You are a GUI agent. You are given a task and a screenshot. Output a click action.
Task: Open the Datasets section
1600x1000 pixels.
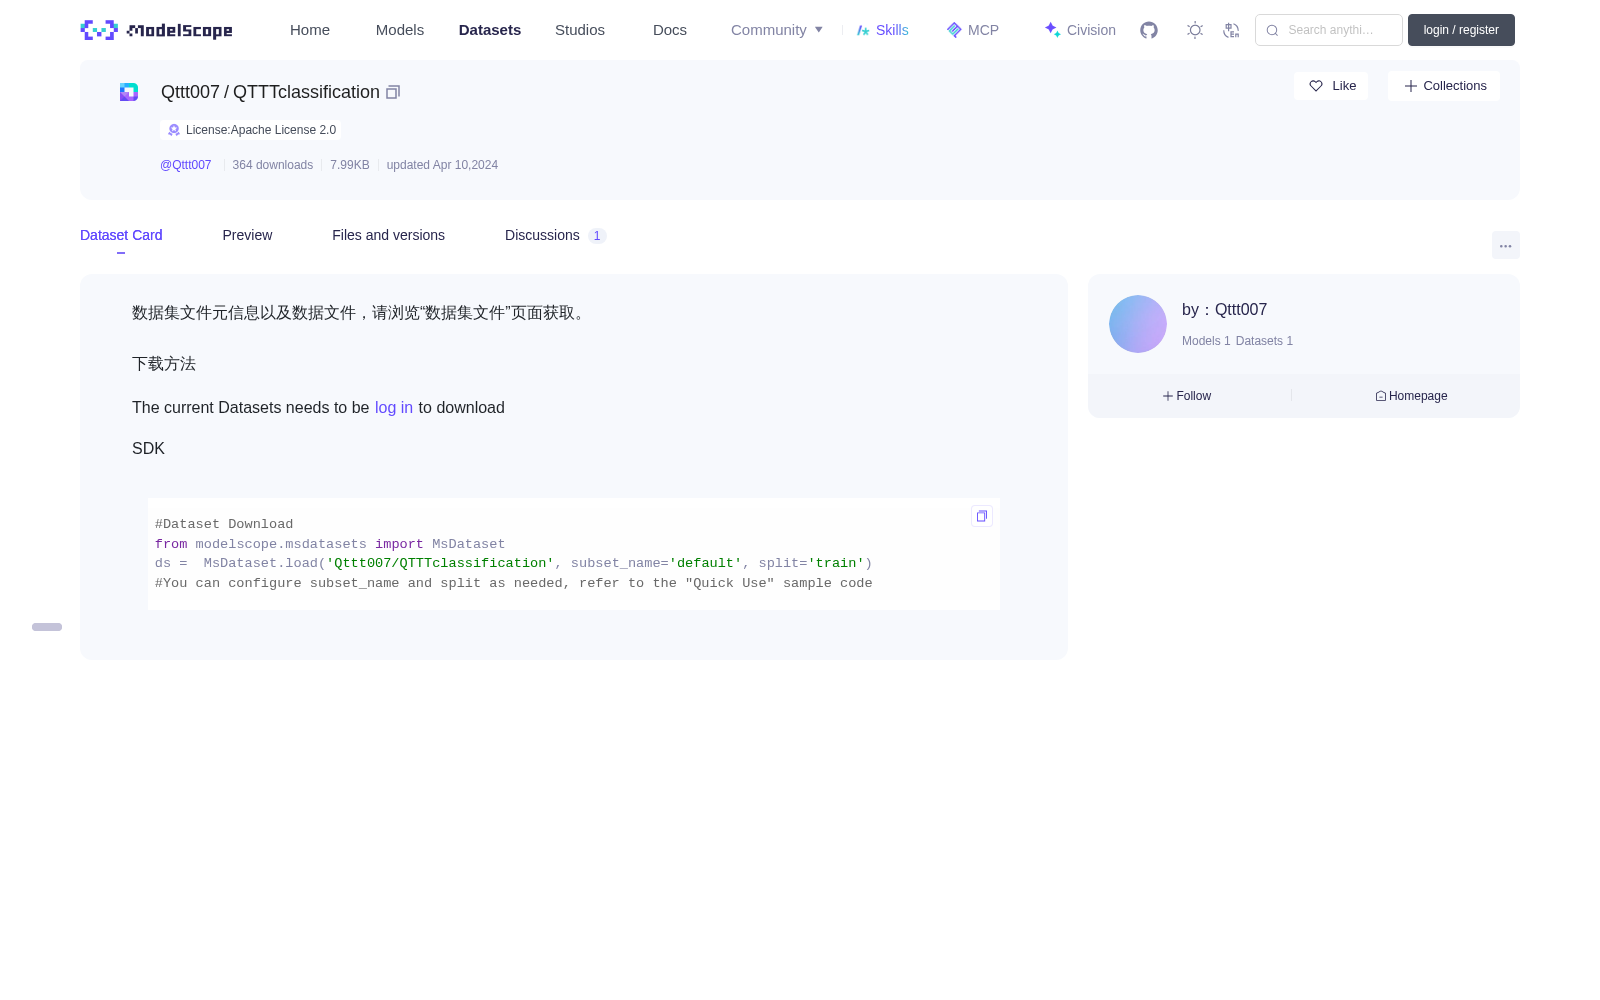coord(490,30)
